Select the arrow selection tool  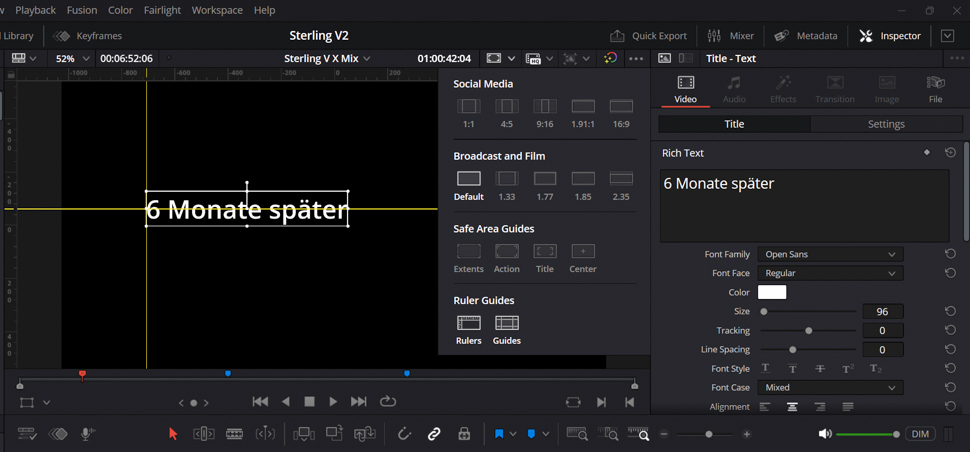point(173,434)
